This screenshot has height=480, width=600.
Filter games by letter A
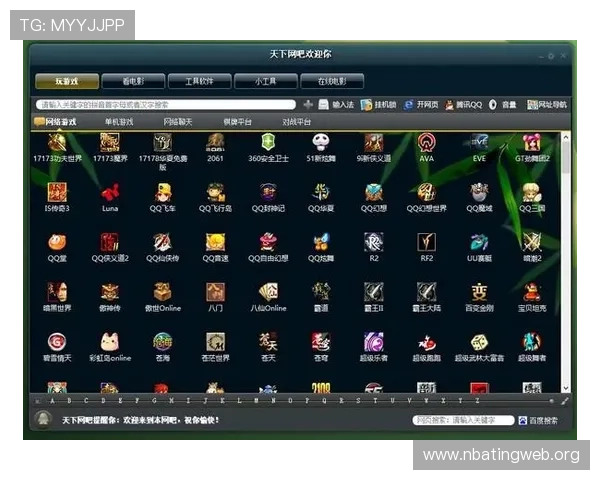click(x=52, y=401)
